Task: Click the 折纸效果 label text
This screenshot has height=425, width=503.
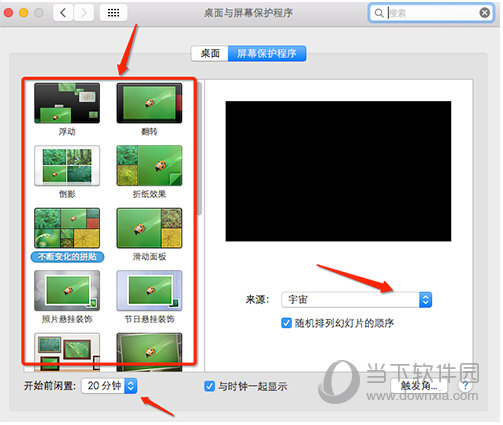Action: pos(149,194)
